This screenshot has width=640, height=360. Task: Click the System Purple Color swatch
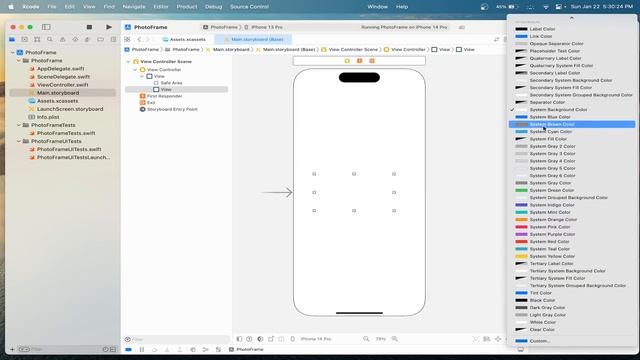click(521, 234)
